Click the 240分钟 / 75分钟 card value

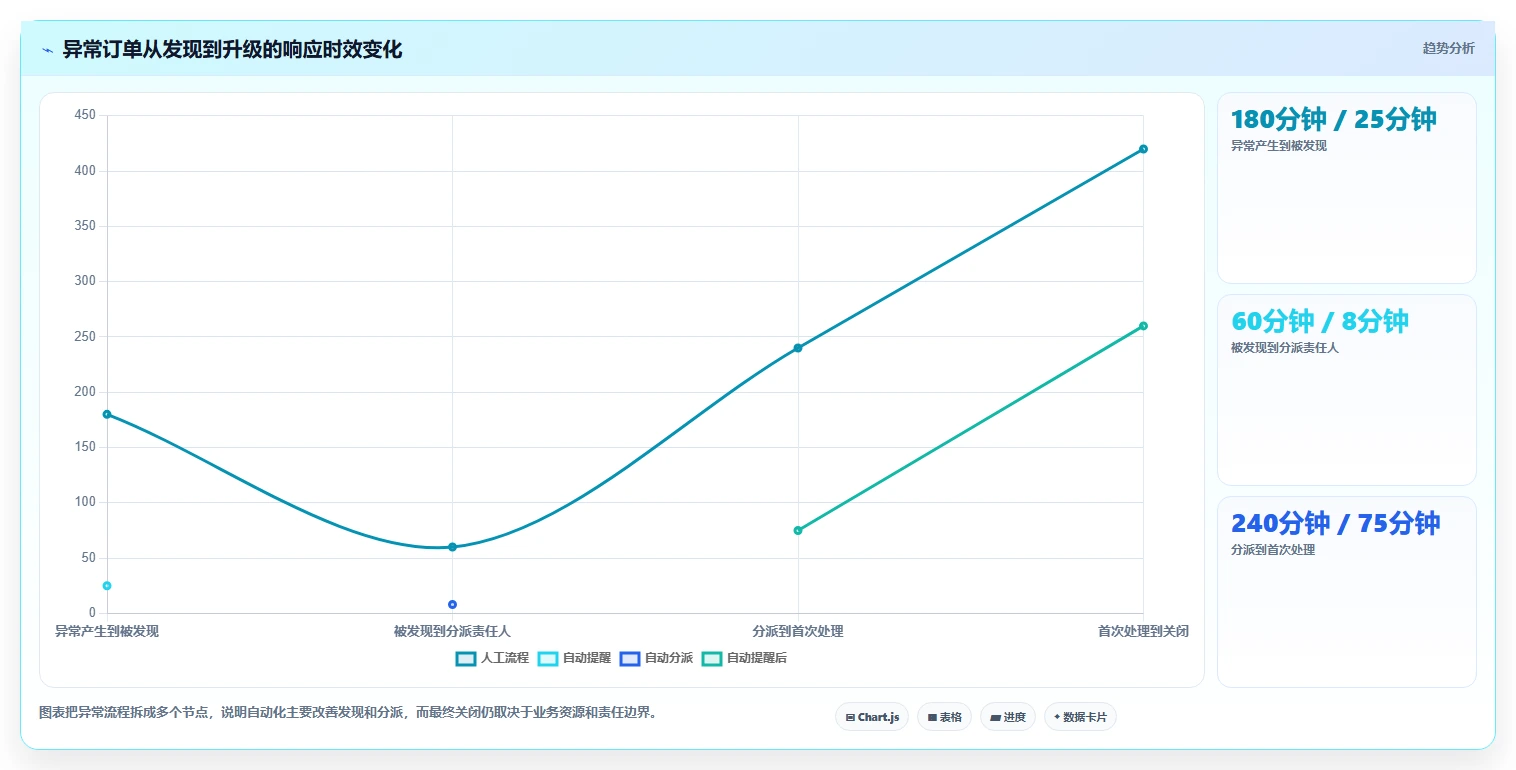pos(1335,524)
